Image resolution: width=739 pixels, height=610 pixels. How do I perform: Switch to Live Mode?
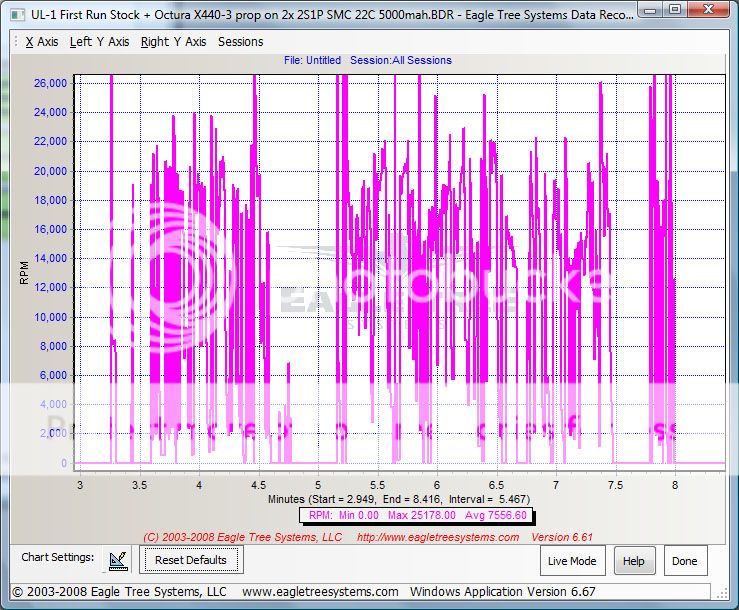(x=572, y=561)
